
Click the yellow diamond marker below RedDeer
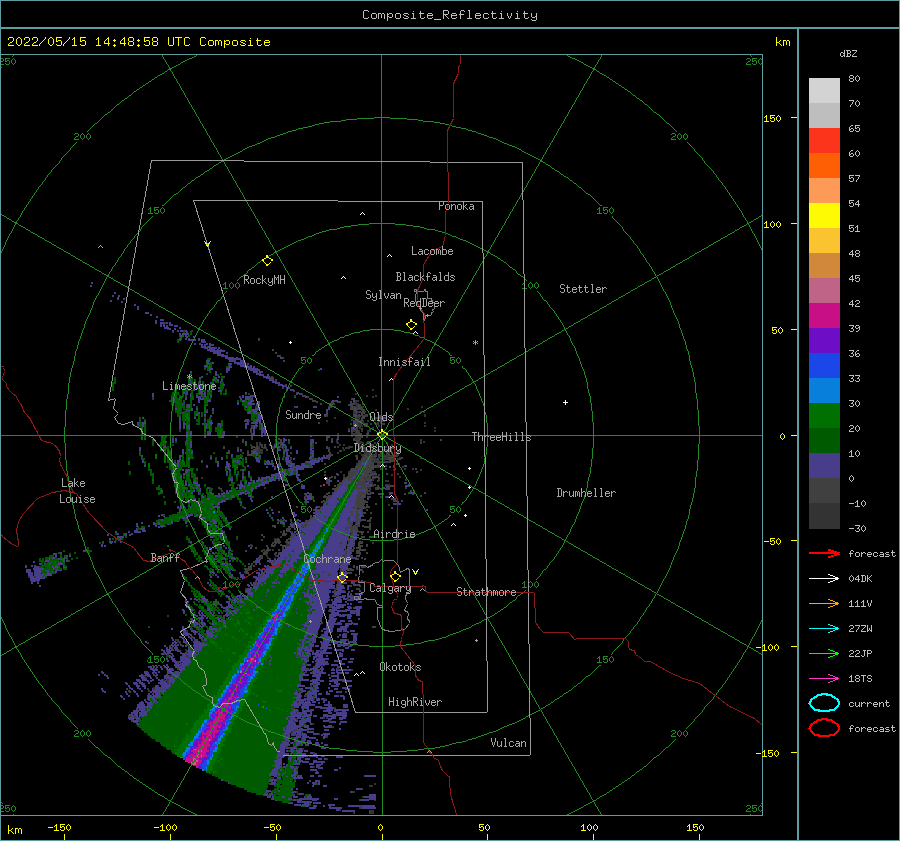[x=412, y=325]
